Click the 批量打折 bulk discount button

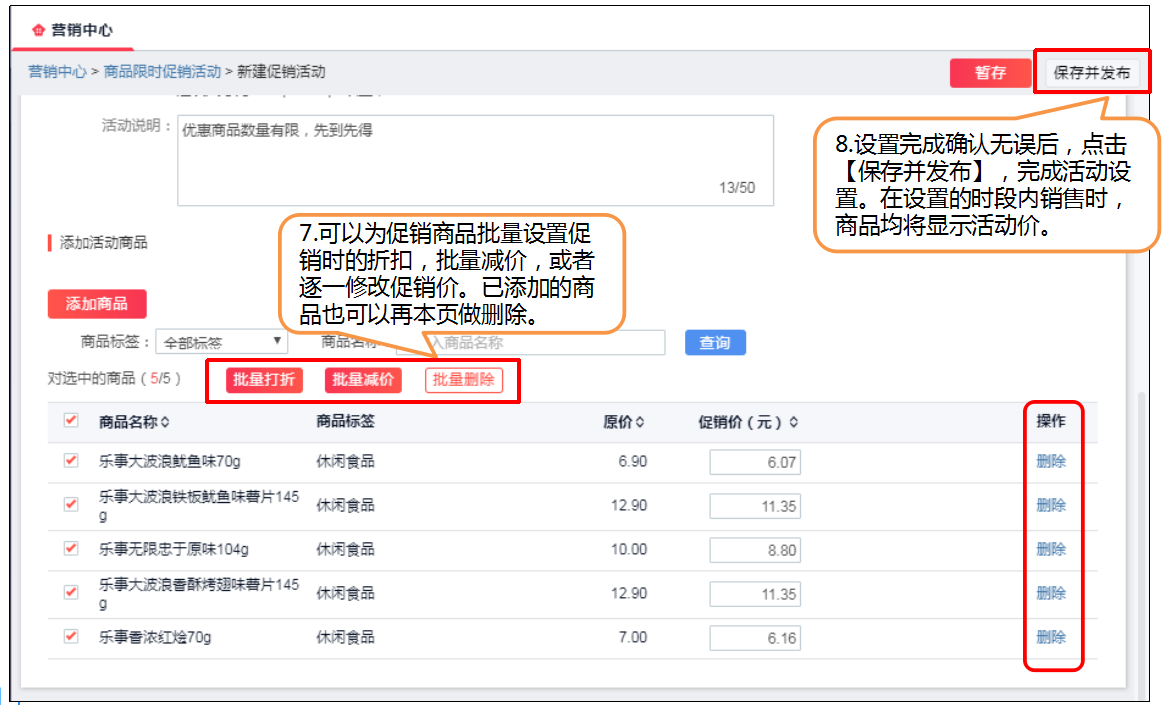pos(262,380)
